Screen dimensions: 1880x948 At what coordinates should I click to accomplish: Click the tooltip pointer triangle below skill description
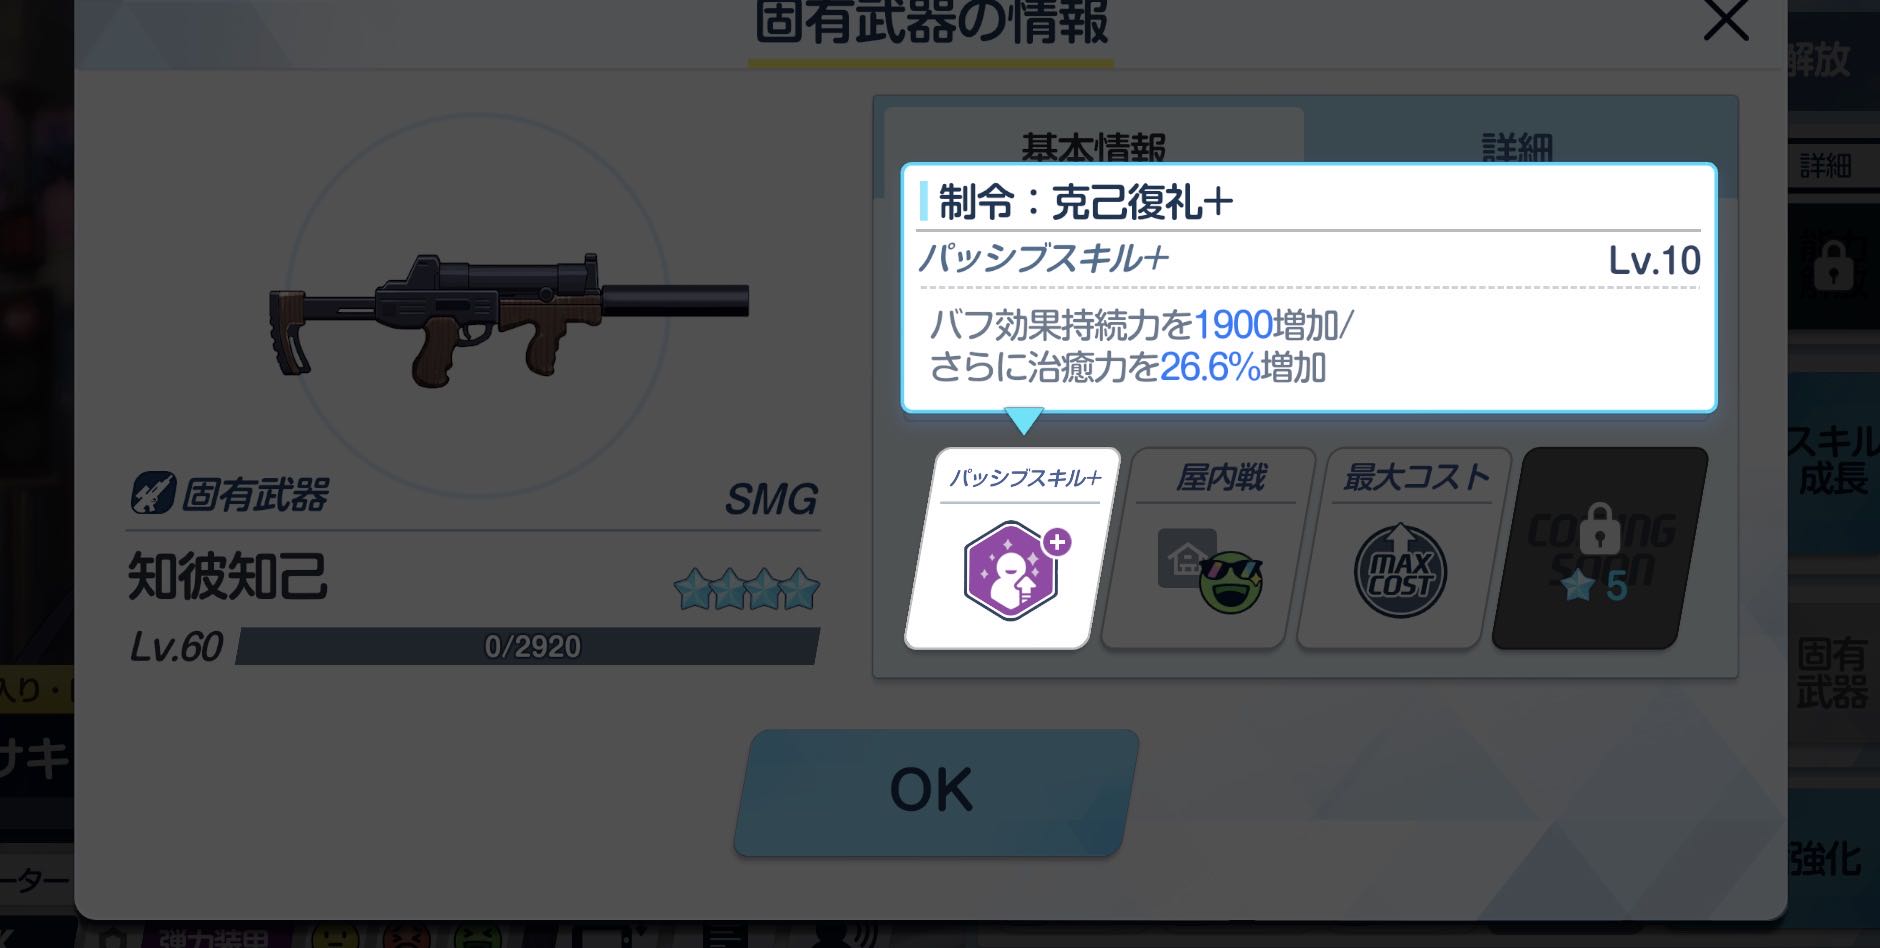1023,420
